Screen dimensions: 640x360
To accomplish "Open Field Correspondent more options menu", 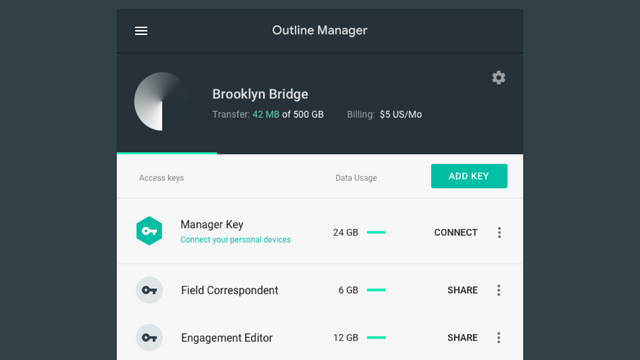I will pos(499,290).
